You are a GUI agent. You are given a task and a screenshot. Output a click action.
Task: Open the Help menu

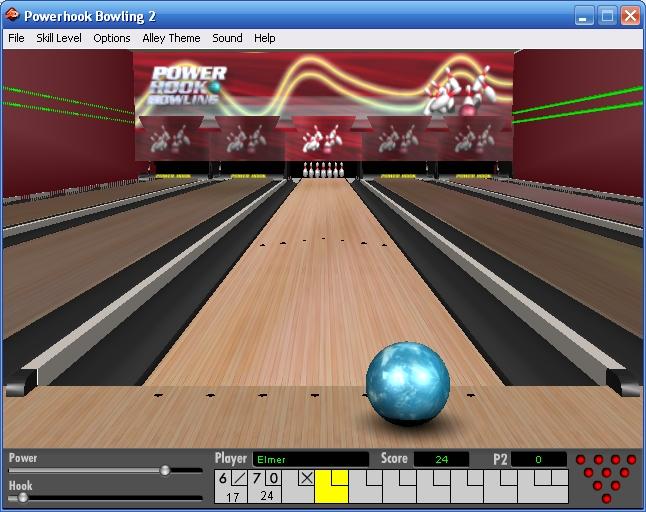point(264,38)
